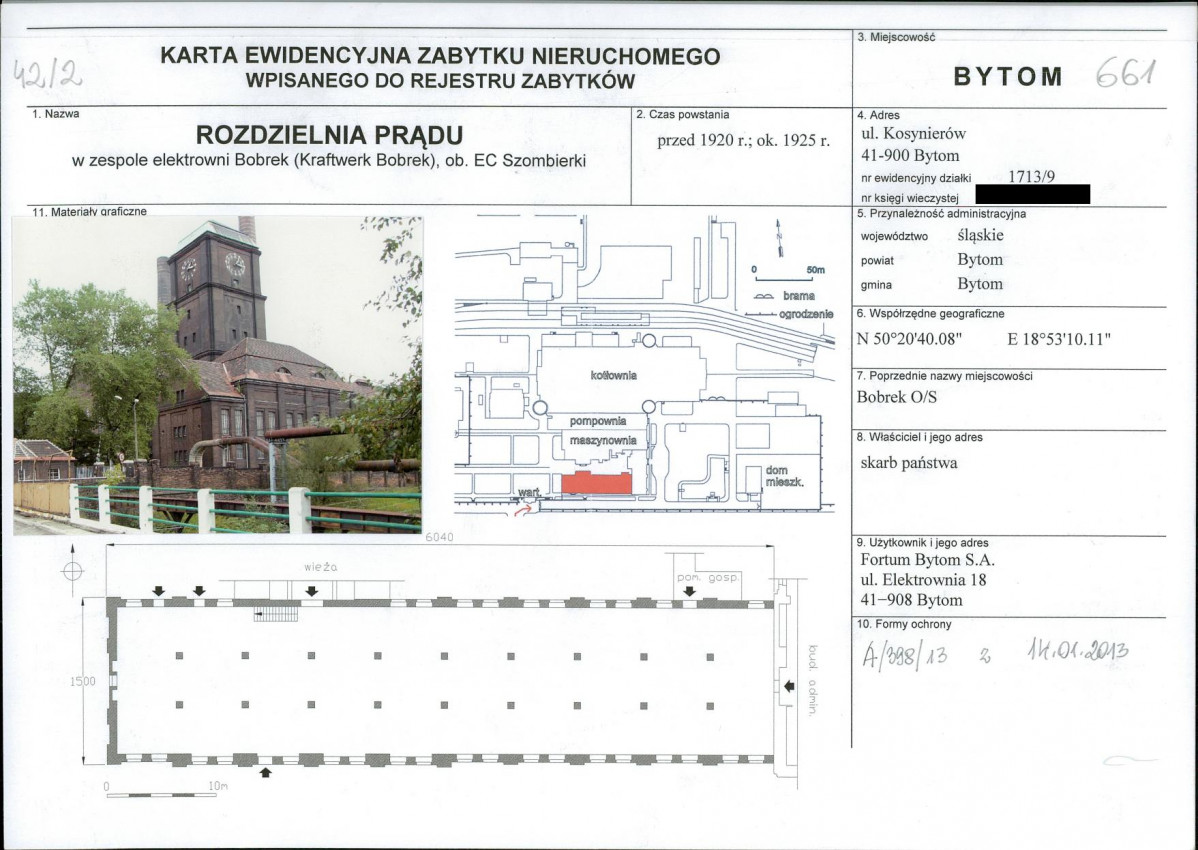Click the red entrance arrow near "wart."
This screenshot has height=850, width=1198.
point(519,512)
